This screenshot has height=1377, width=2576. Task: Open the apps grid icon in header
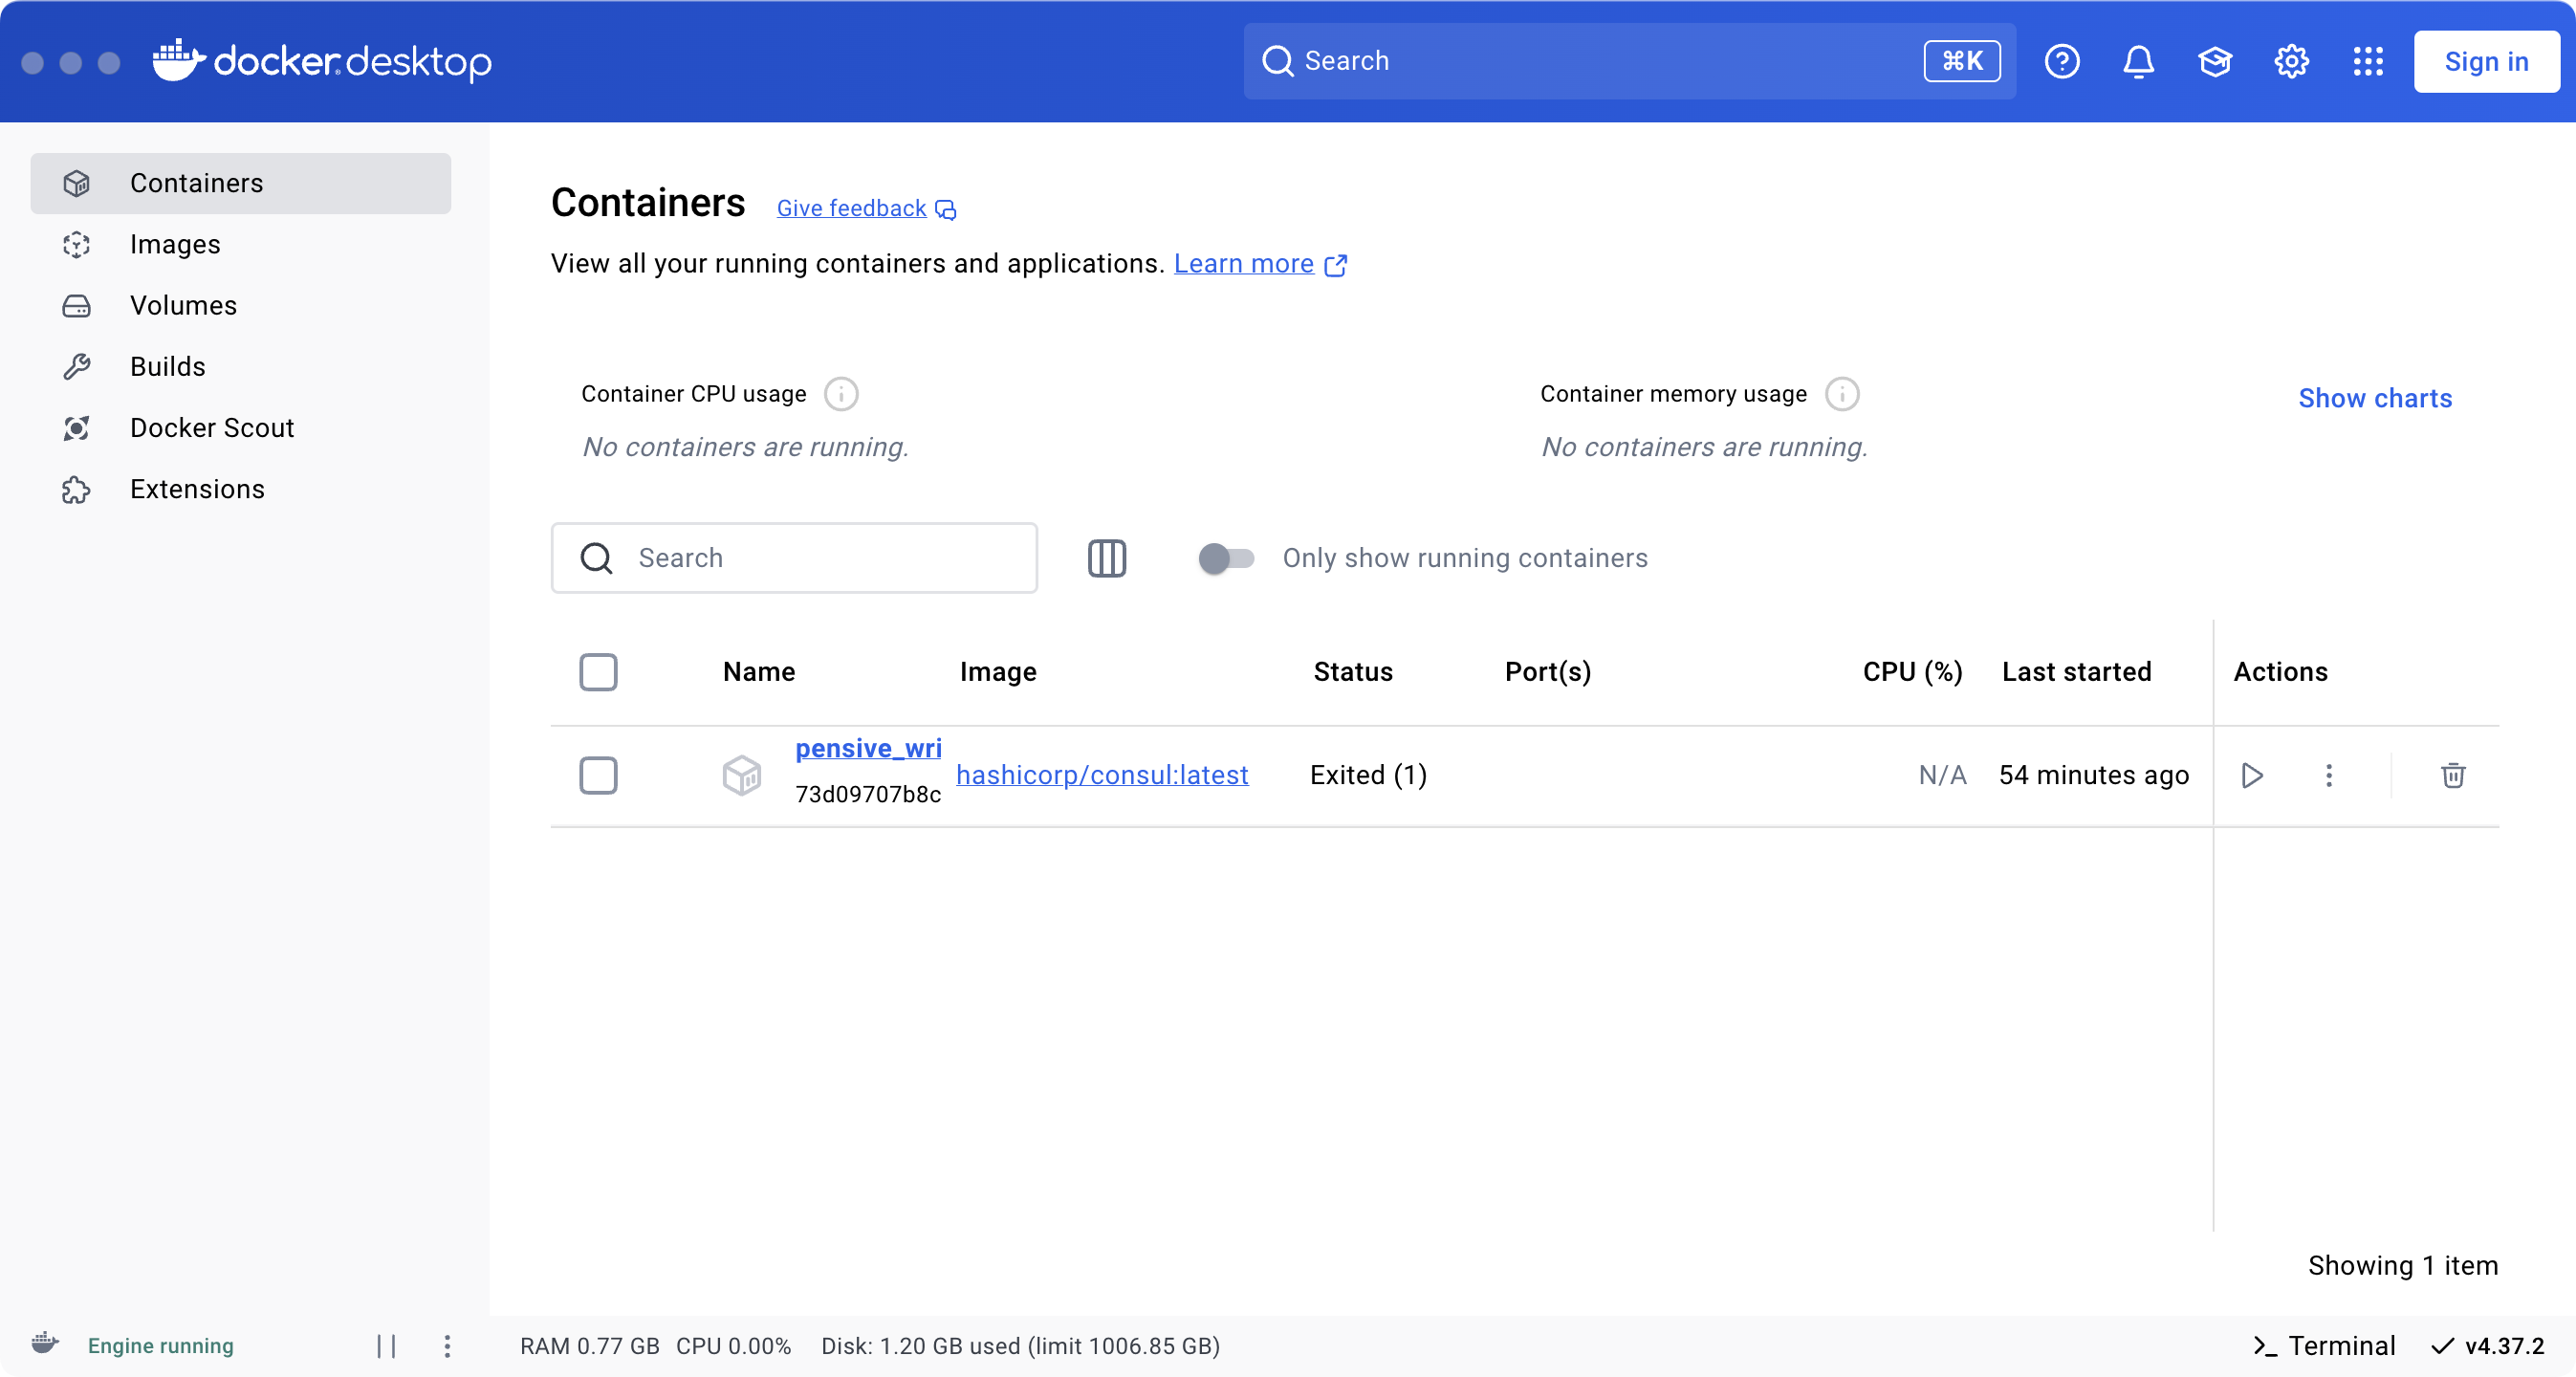[2368, 61]
